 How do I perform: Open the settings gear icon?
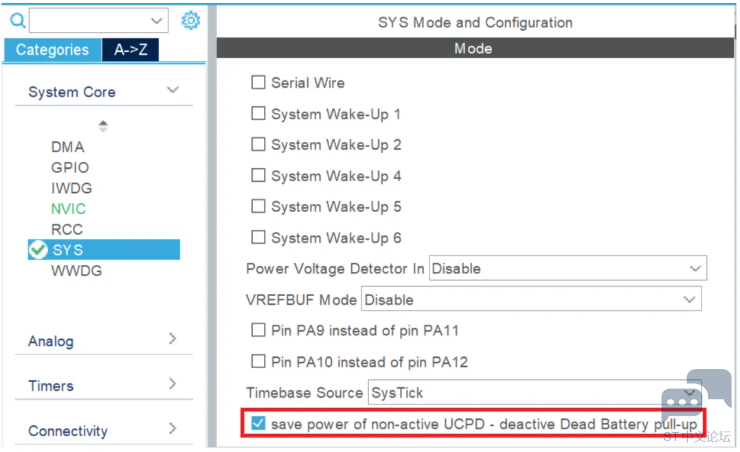(191, 20)
